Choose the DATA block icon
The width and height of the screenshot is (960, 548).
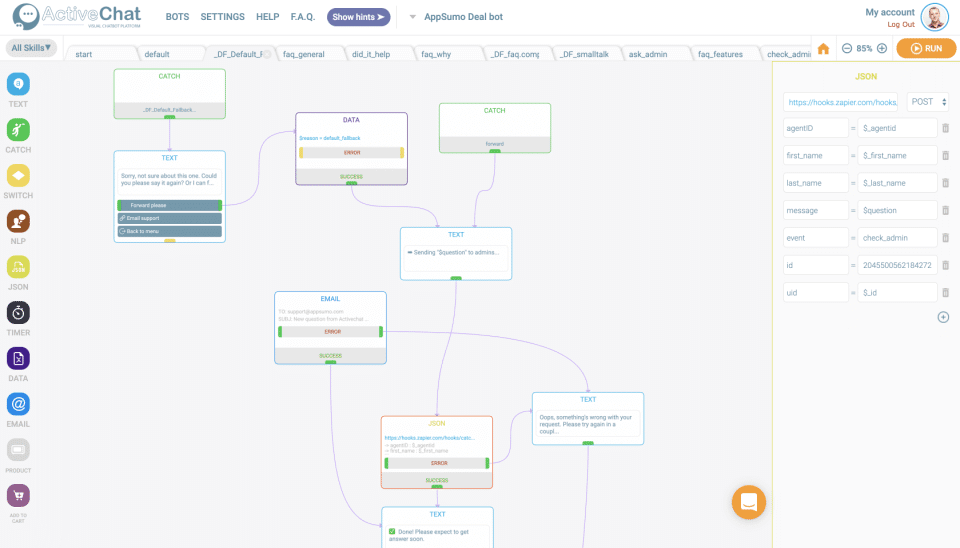click(18, 358)
